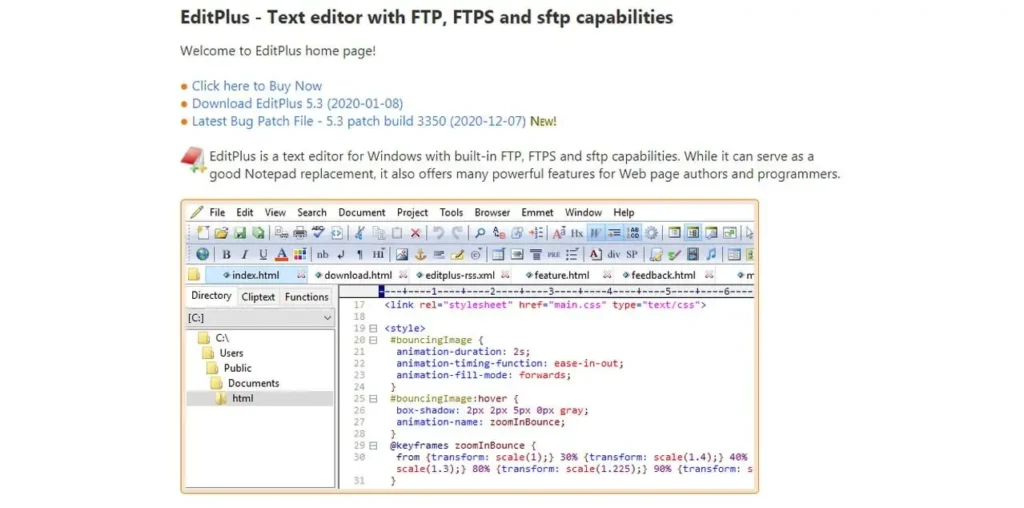
Task: Toggle Bold formatting button
Action: click(227, 254)
